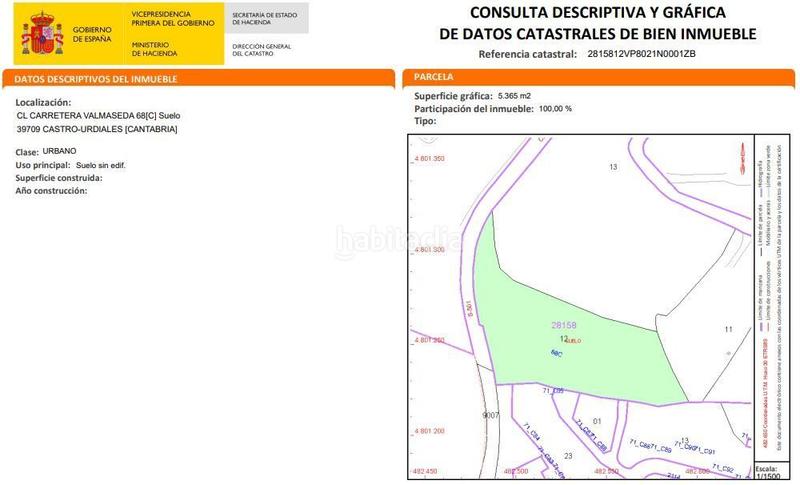800x485 pixels.
Task: Click the Gobierno de España coat of arms
Action: [41, 34]
